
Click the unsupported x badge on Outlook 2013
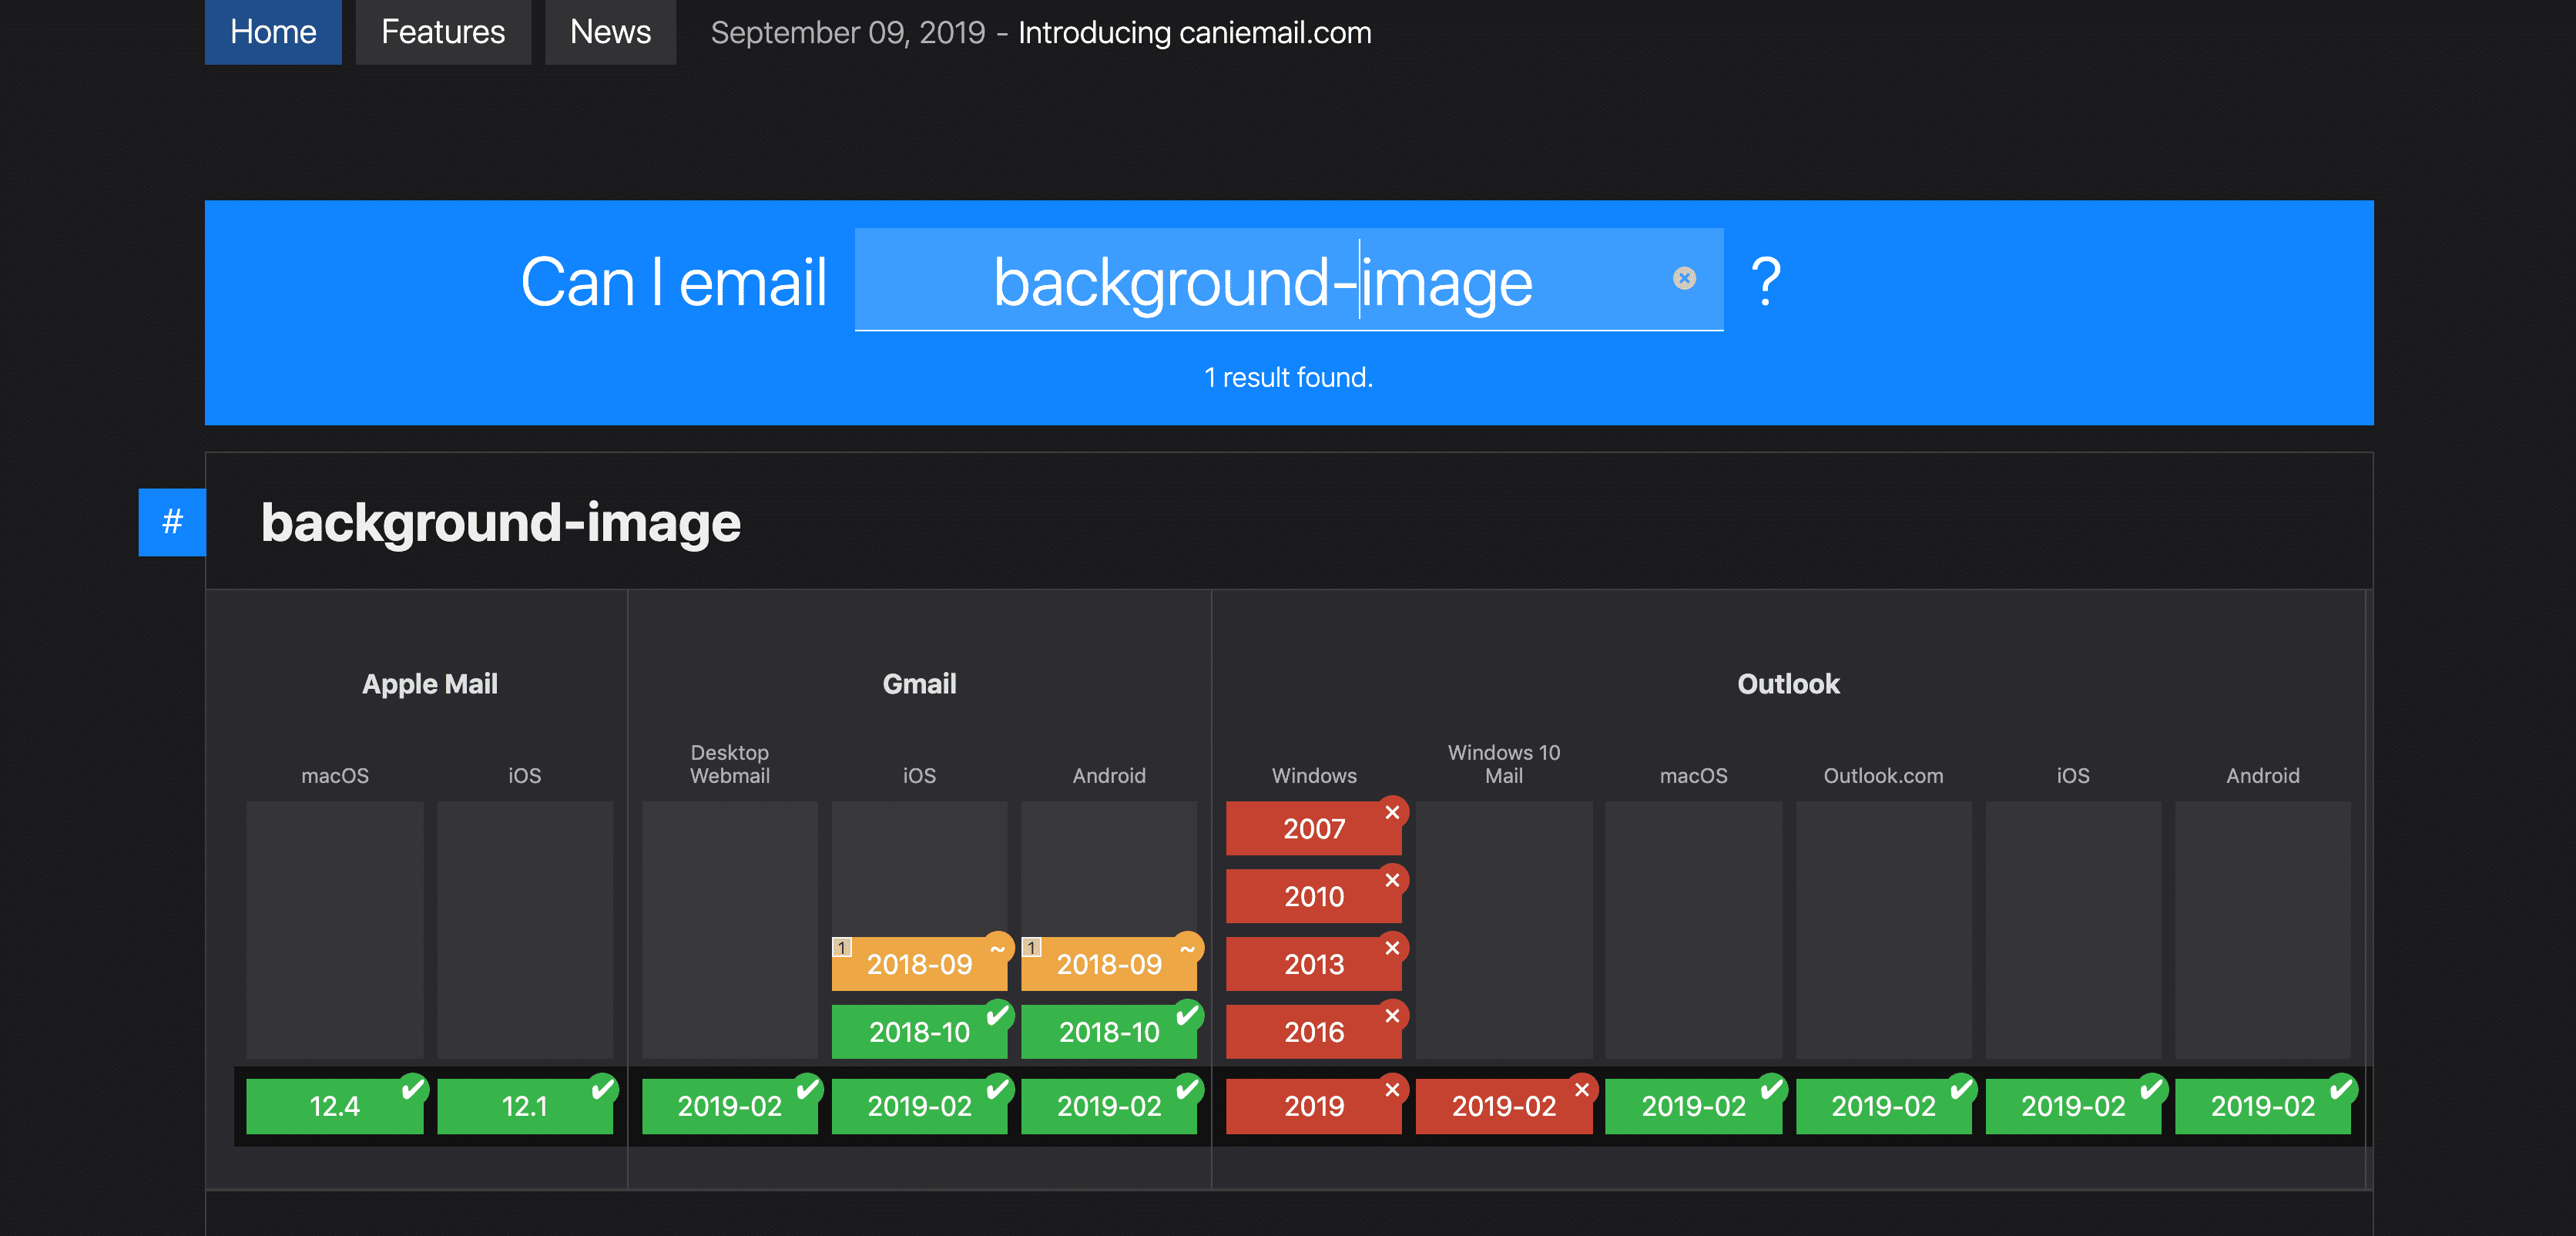pyautogui.click(x=1392, y=948)
